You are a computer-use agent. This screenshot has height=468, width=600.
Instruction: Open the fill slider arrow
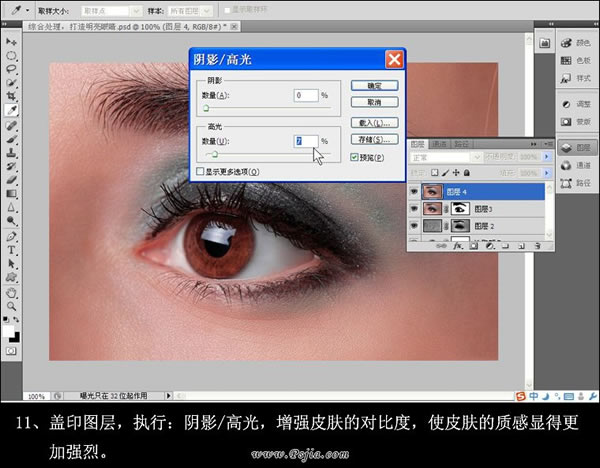[x=547, y=173]
